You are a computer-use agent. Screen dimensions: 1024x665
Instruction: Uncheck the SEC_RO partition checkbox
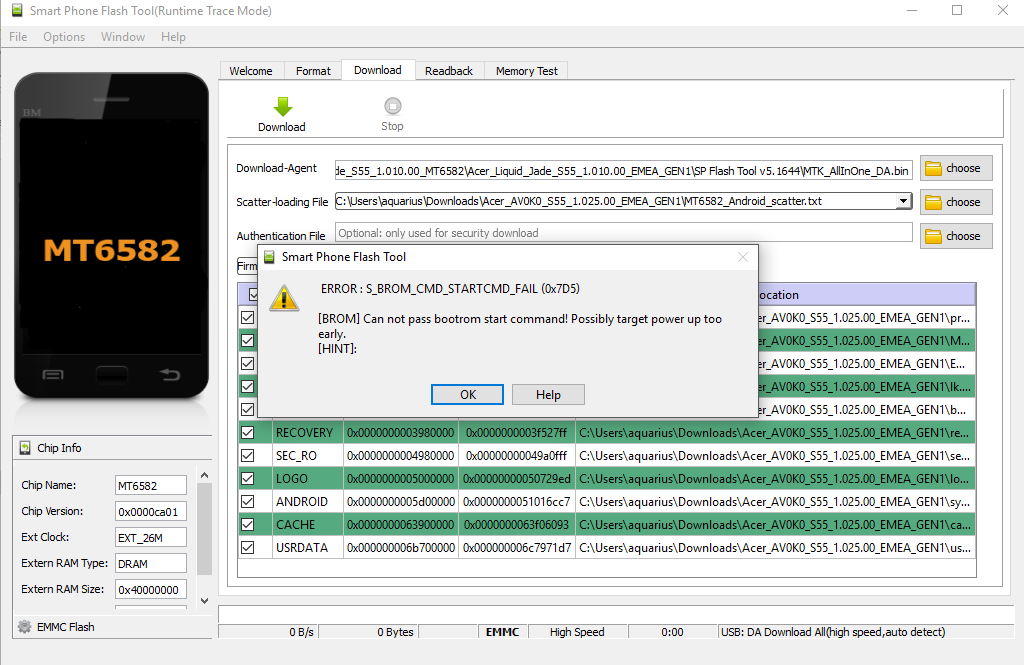pyautogui.click(x=248, y=455)
